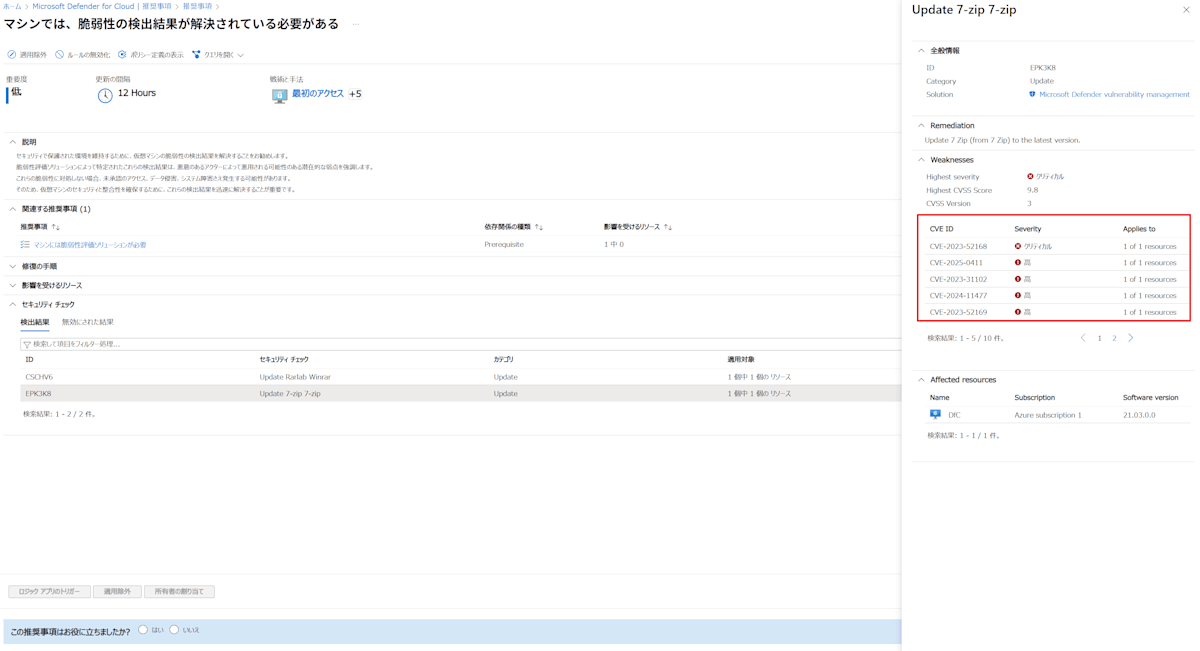Click the filter funnel icon in the search box
1200x651 pixels.
pyautogui.click(x=27, y=344)
